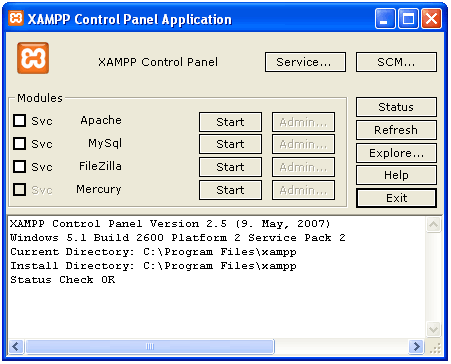Screen dimensions: 451x364
Task: Start the Mercury module
Action: 230,190
